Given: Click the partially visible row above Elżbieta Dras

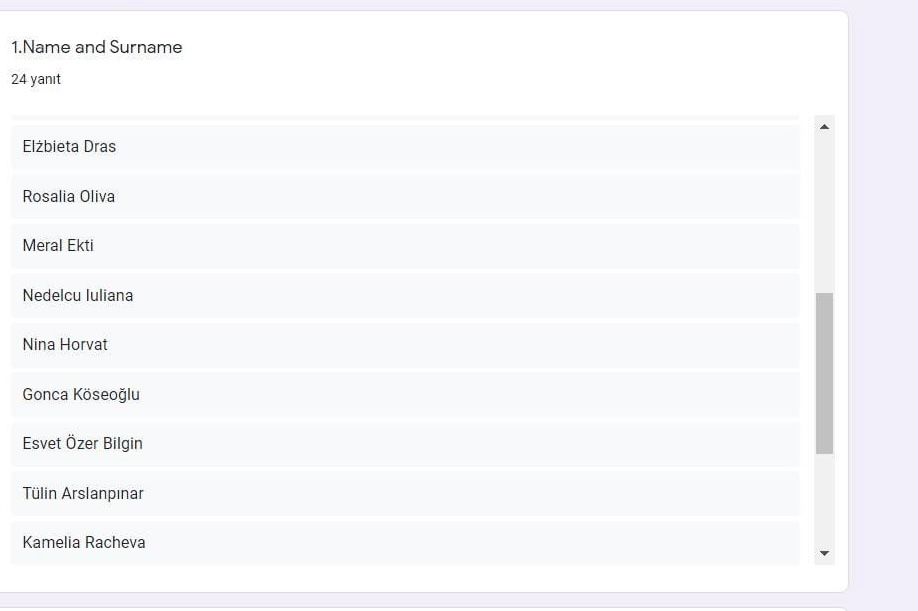Looking at the screenshot, I should (x=405, y=118).
